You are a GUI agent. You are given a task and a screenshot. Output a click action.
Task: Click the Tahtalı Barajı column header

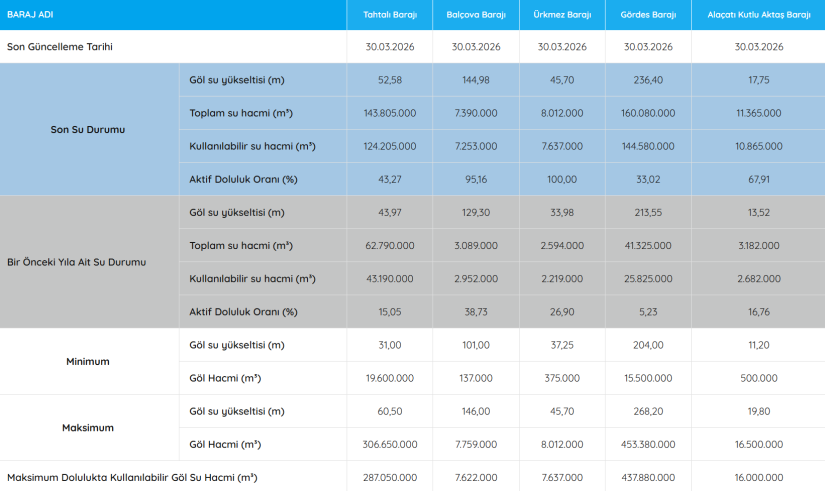[x=389, y=15]
